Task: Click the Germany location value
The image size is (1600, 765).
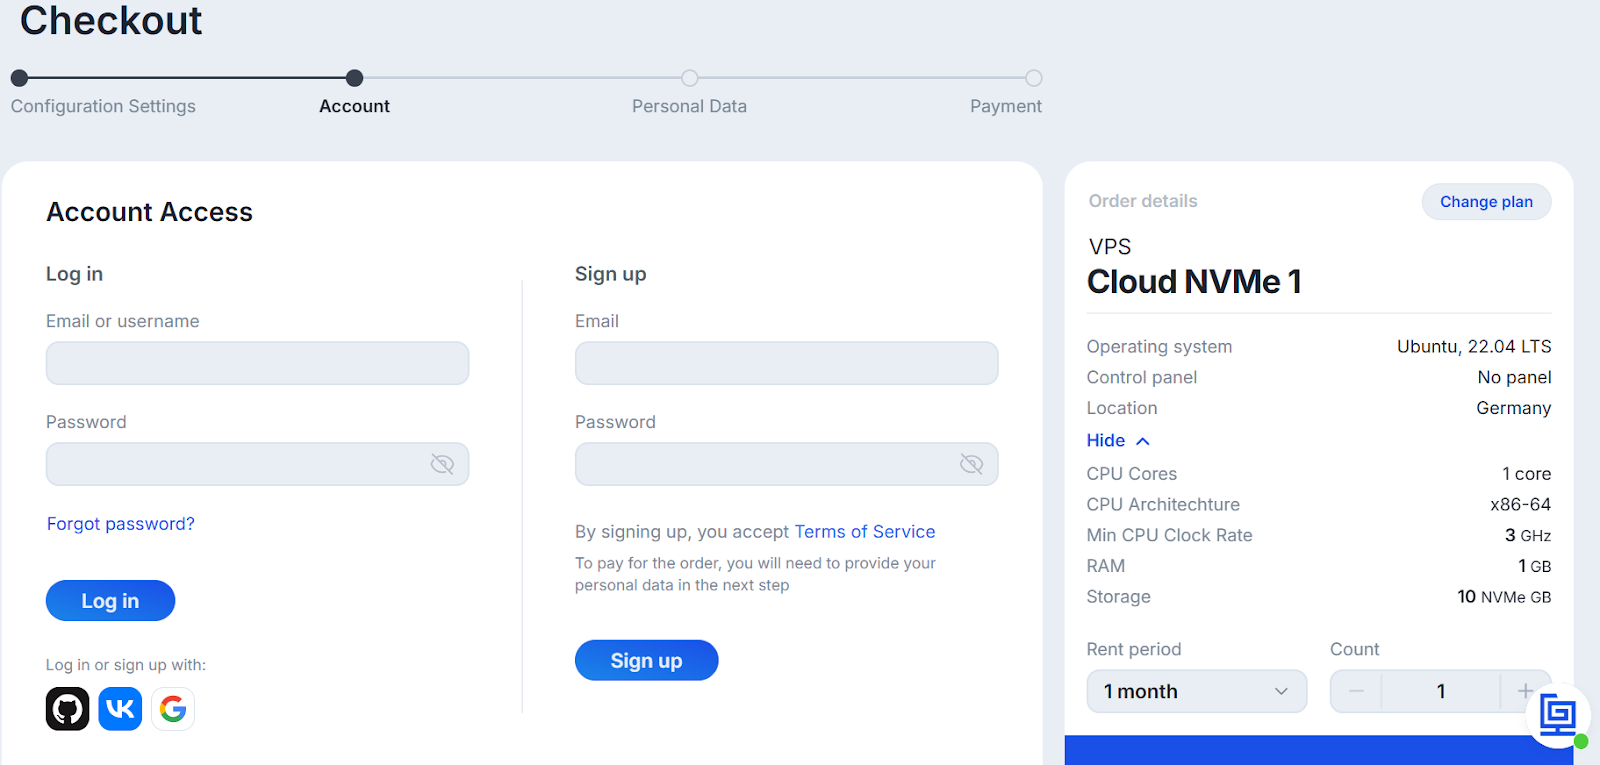Action: [1514, 408]
